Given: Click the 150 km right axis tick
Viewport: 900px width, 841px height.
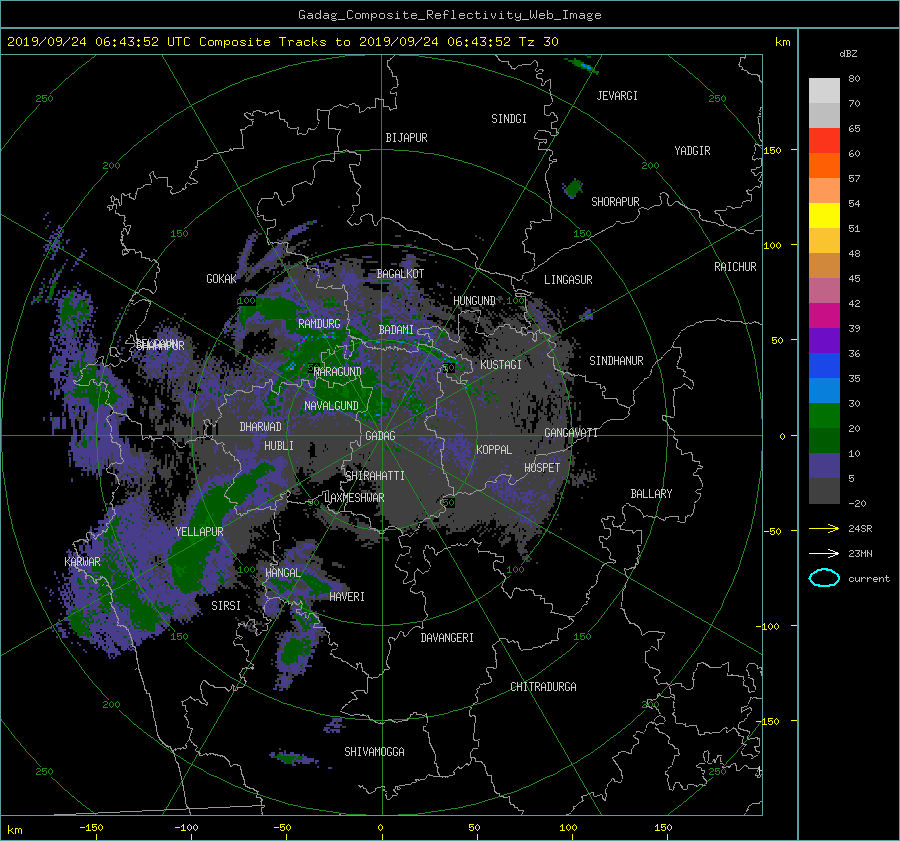Looking at the screenshot, I should tap(773, 150).
